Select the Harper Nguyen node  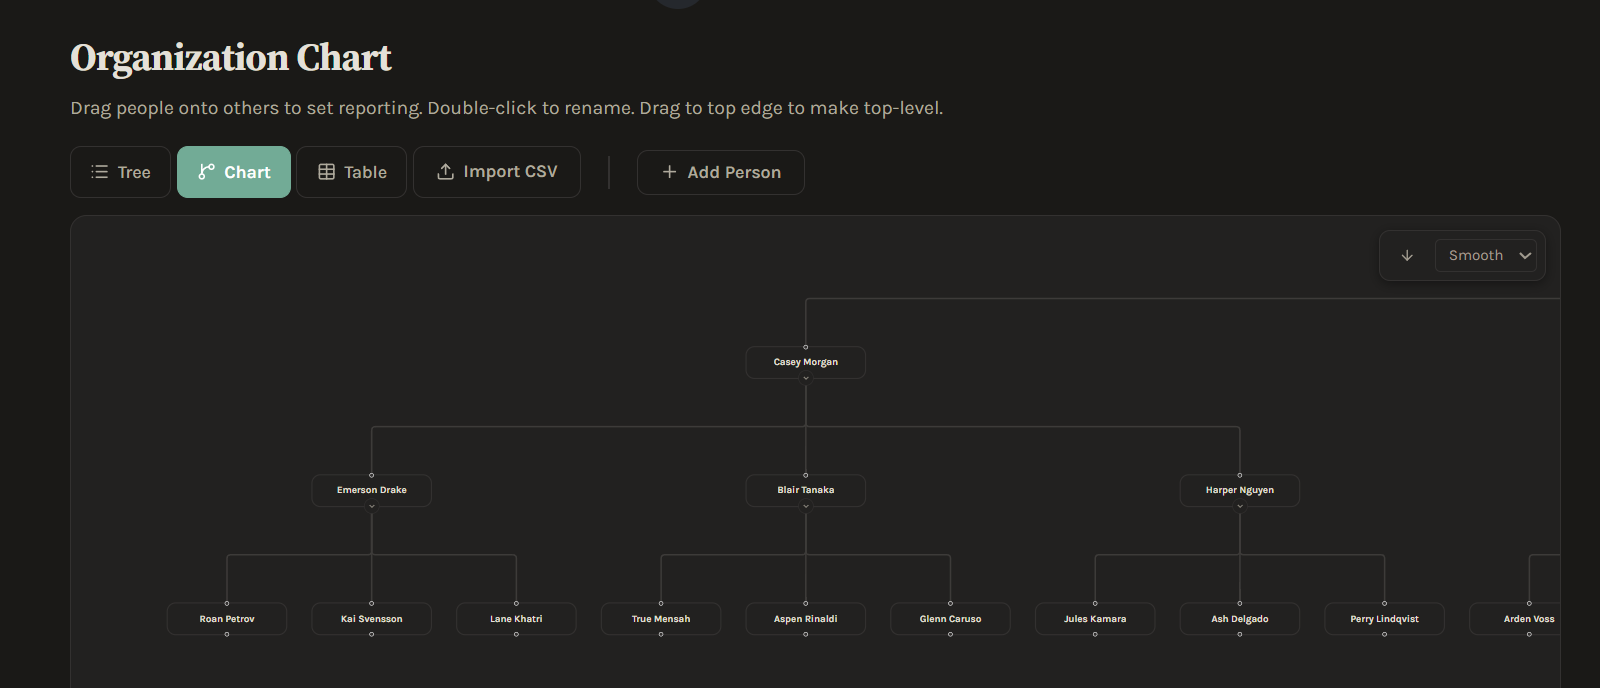tap(1240, 490)
